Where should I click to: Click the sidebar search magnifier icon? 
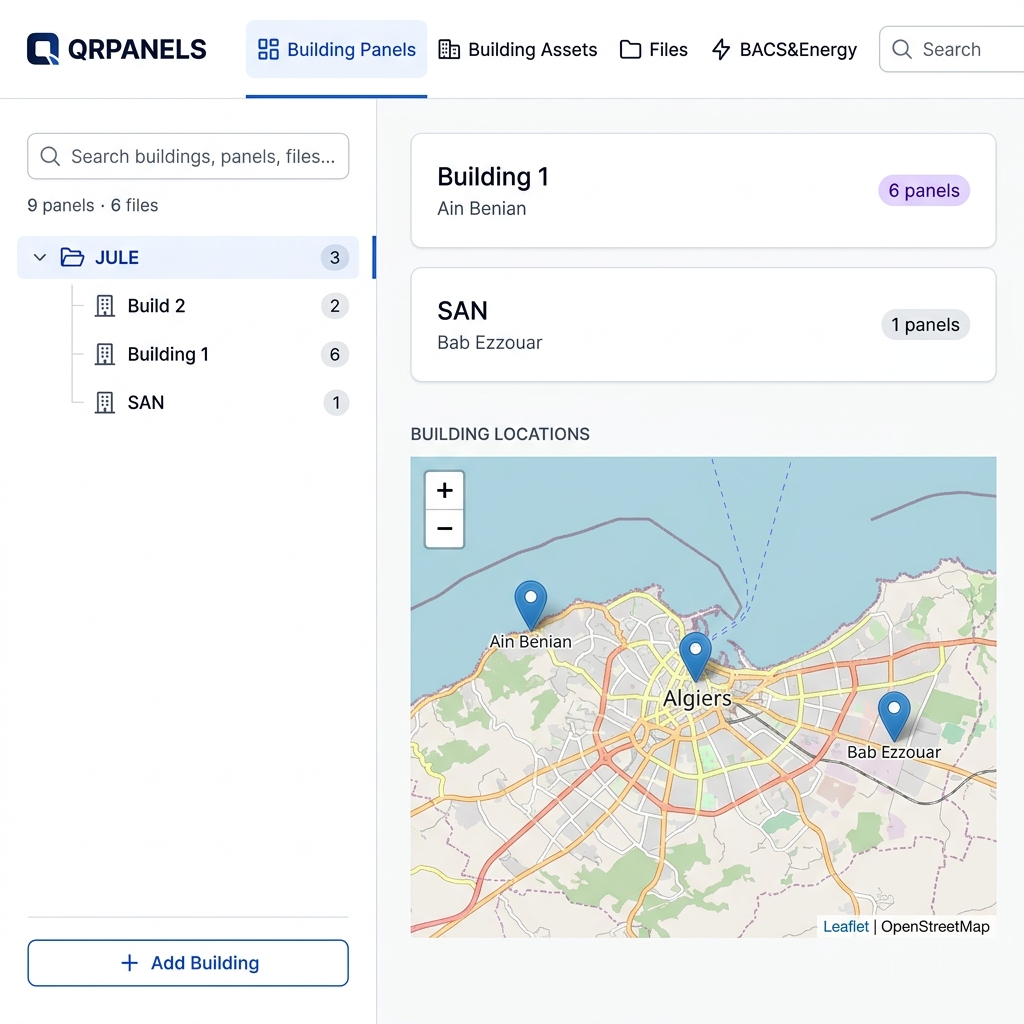coord(50,156)
